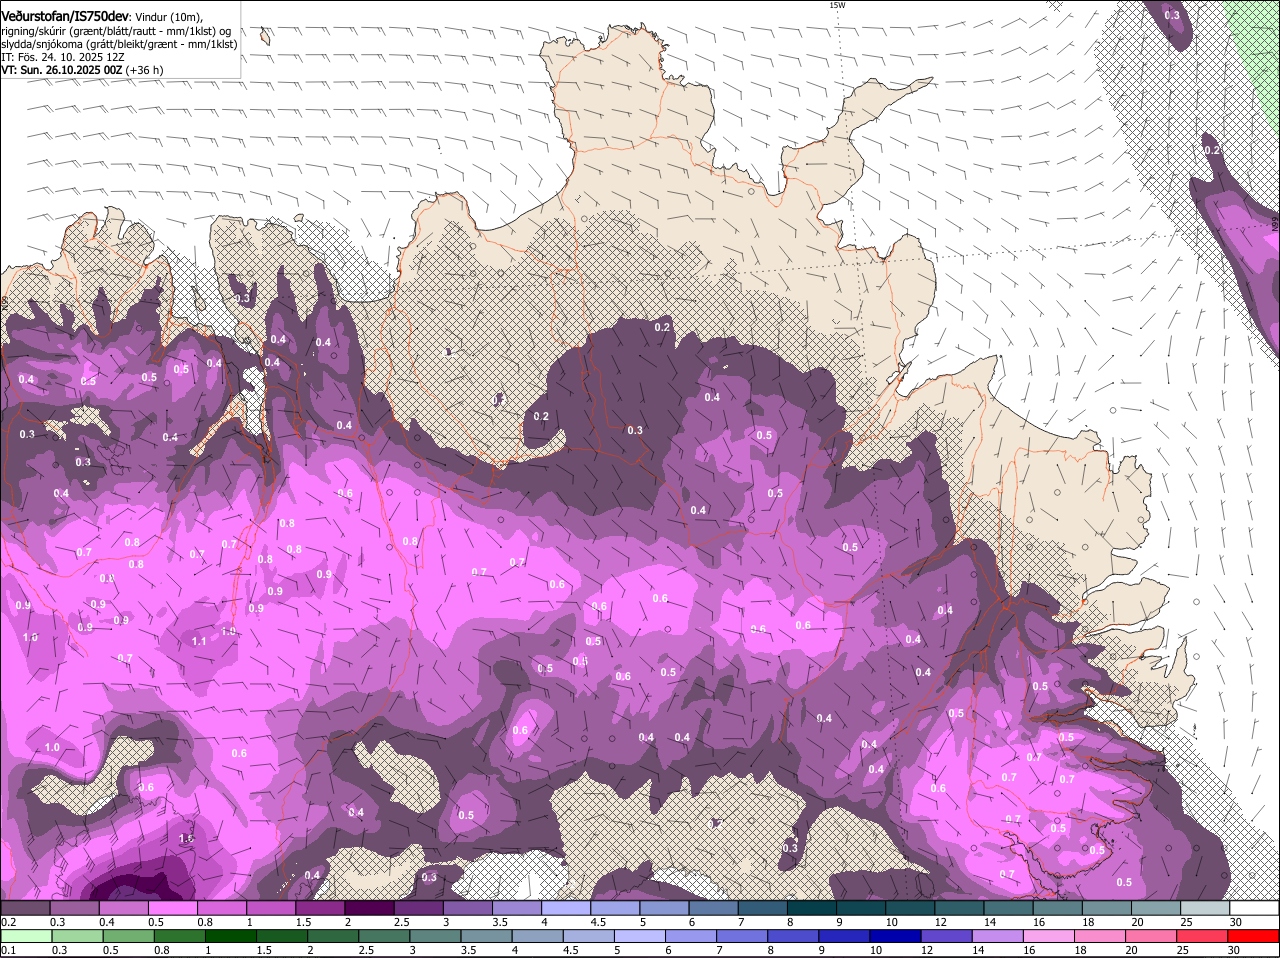Click the 'IT: Fös. 24. 10. 2025 12Z' line
The height and width of the screenshot is (958, 1280).
63,57
